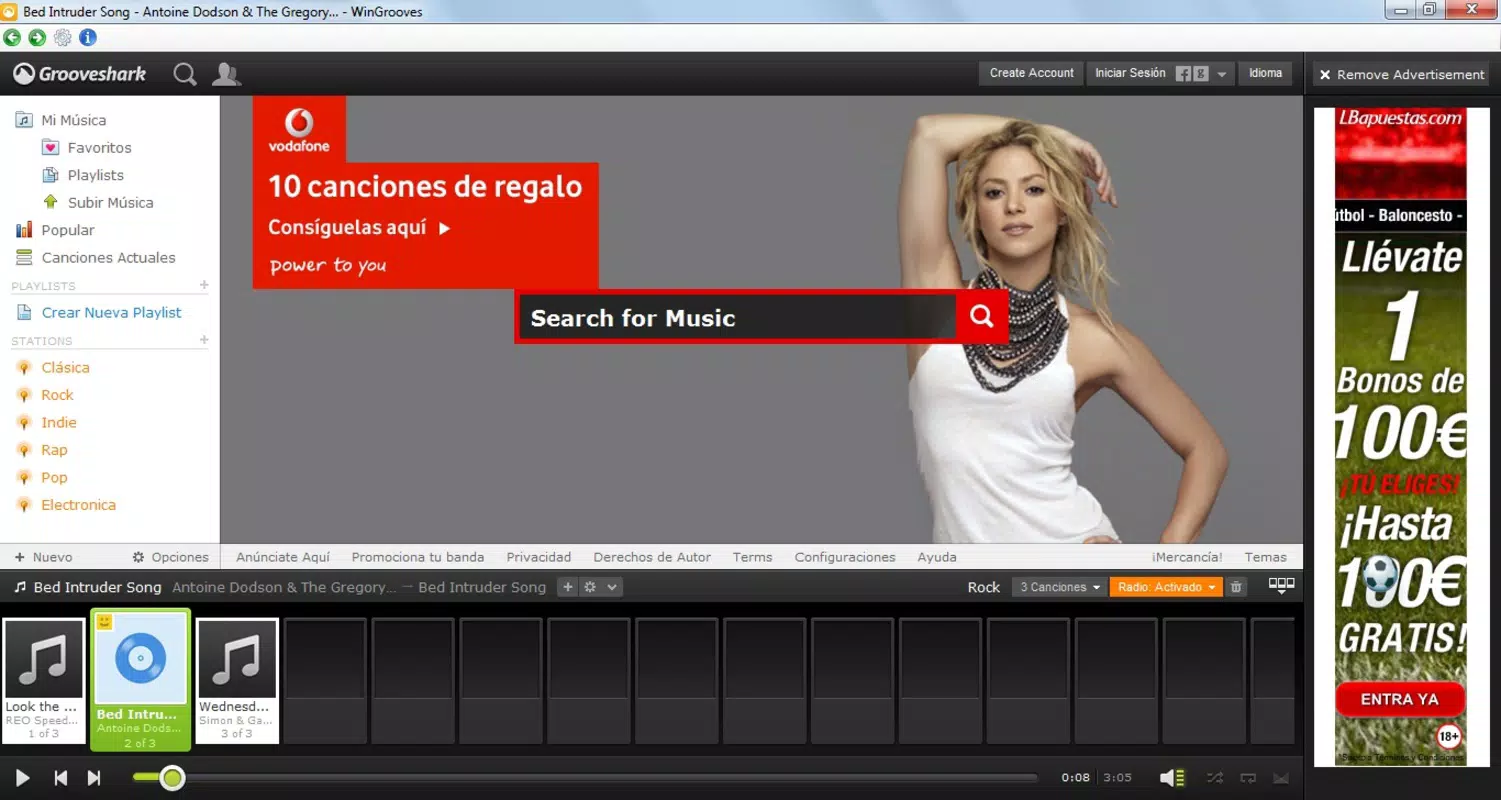Click the Favoritos heart icon
The height and width of the screenshot is (800, 1501).
tap(51, 148)
